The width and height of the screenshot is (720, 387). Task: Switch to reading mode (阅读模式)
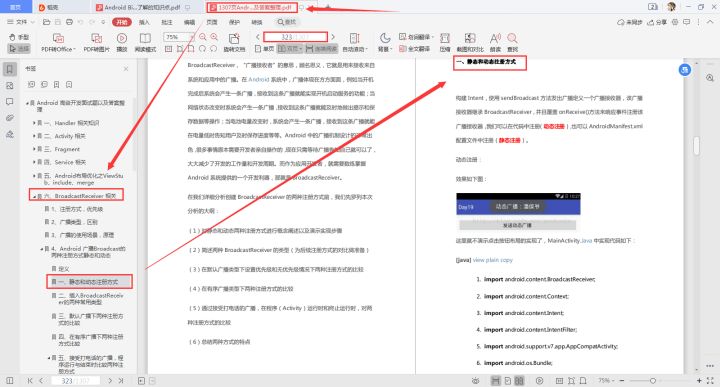145,43
